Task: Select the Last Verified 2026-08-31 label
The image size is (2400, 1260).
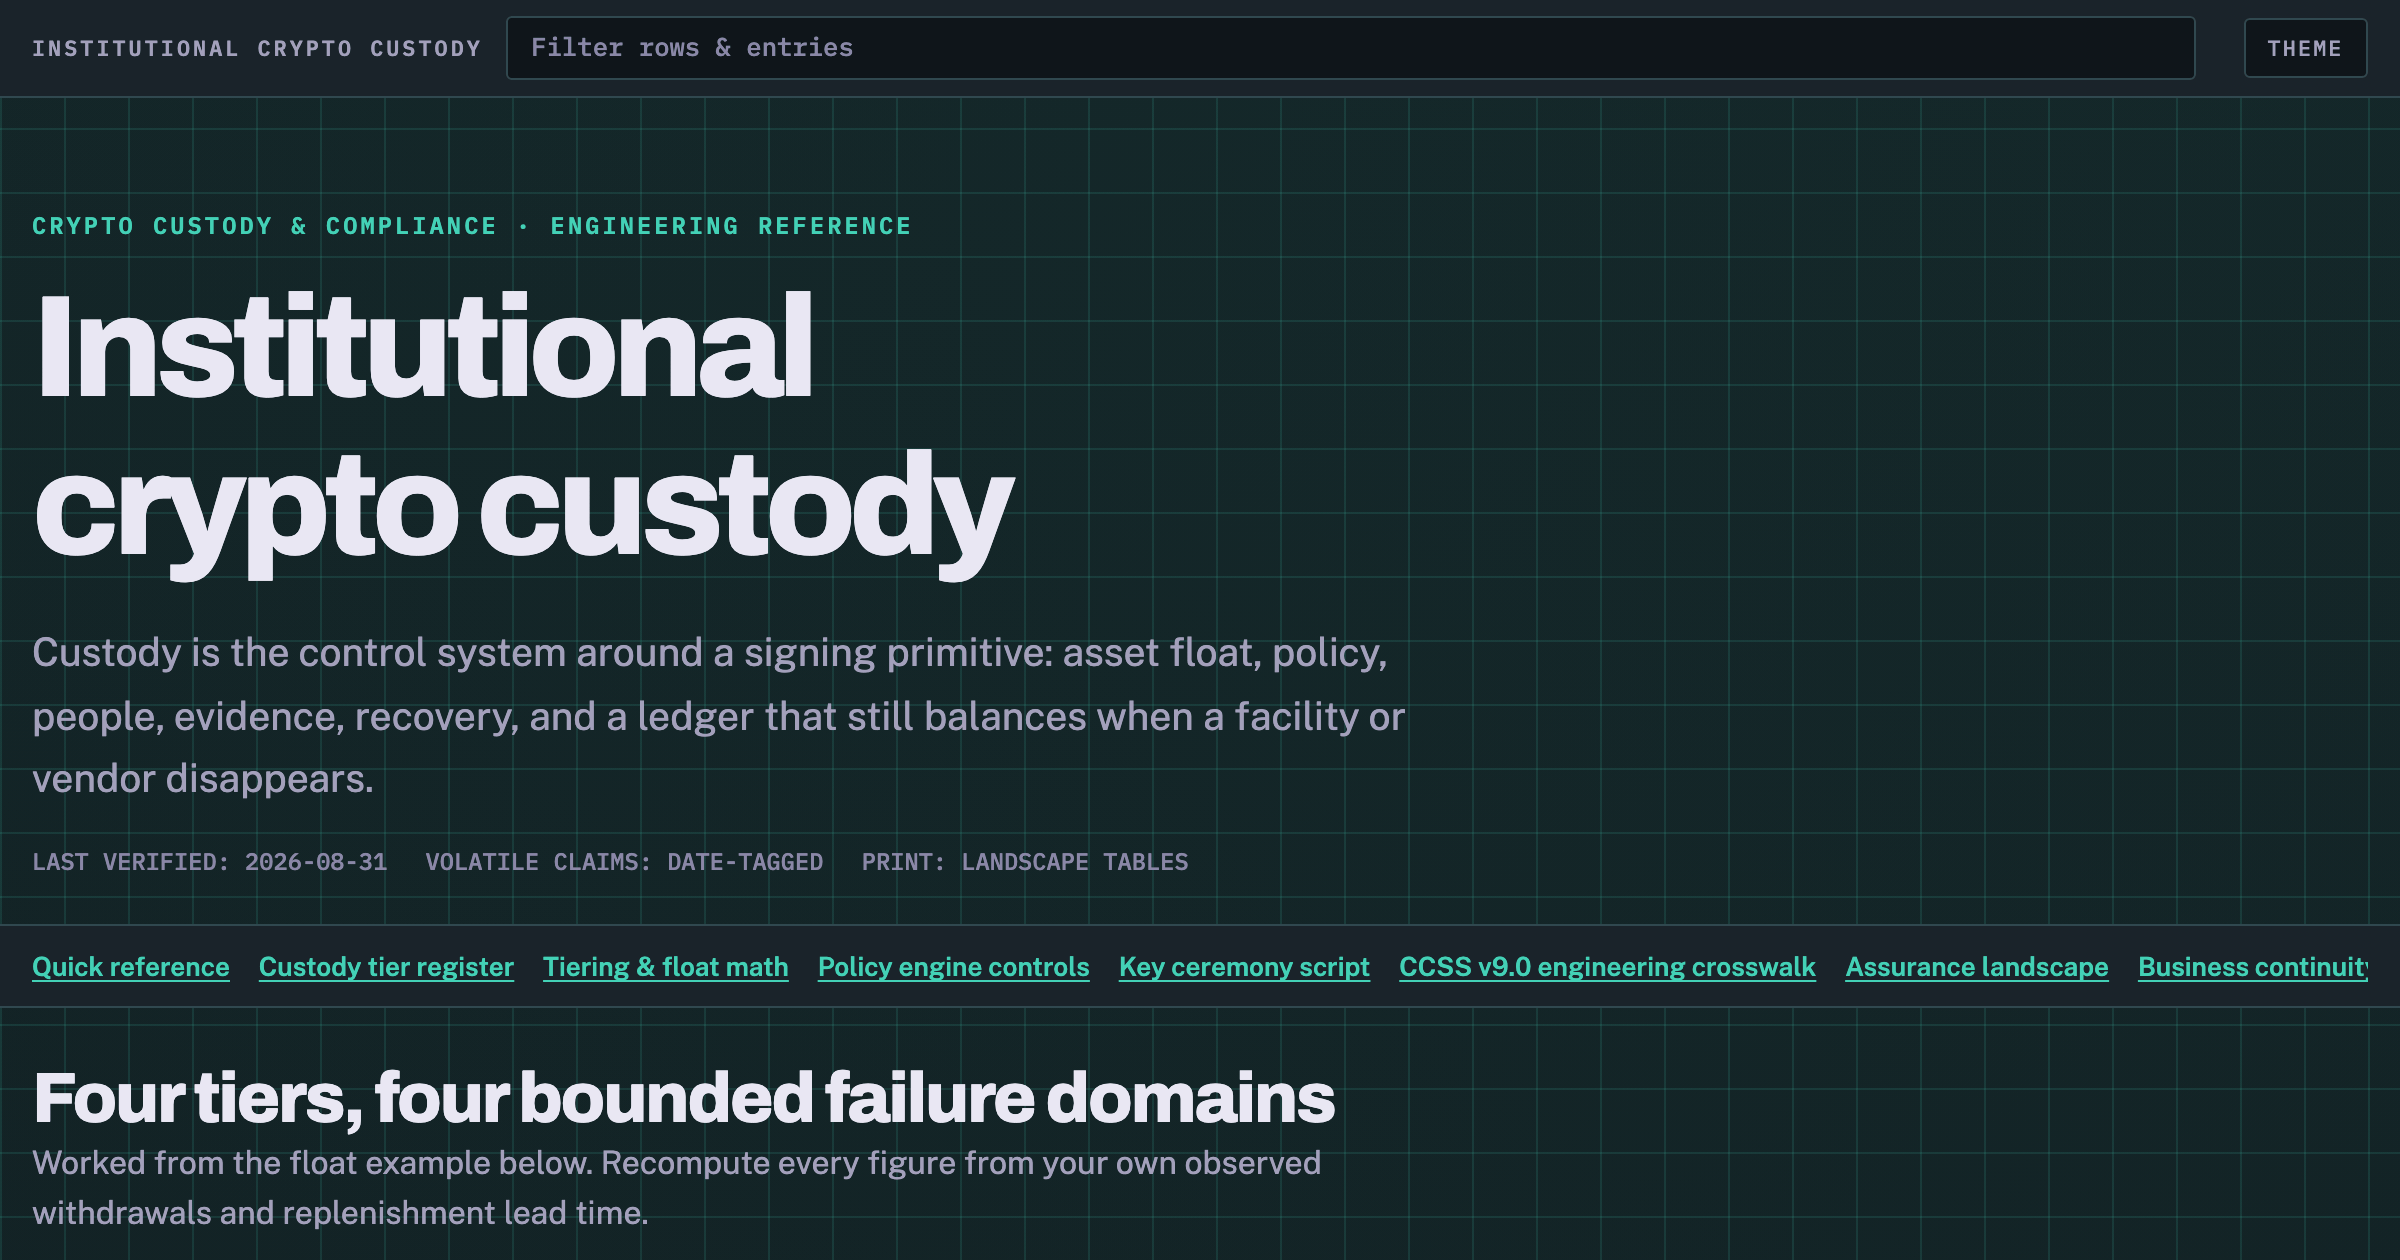Action: [210, 862]
